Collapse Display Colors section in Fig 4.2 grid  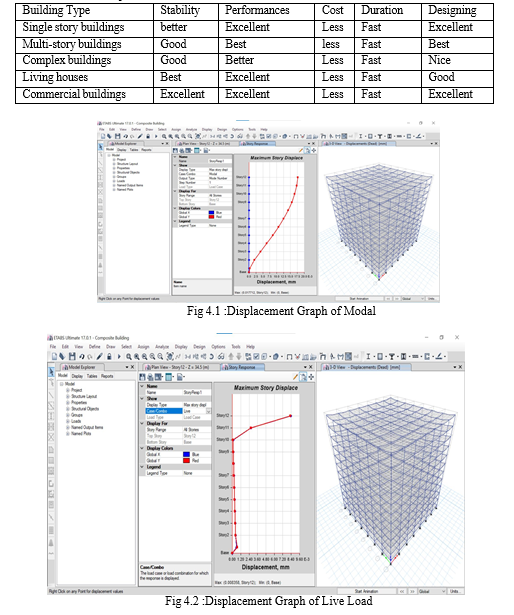[142, 448]
